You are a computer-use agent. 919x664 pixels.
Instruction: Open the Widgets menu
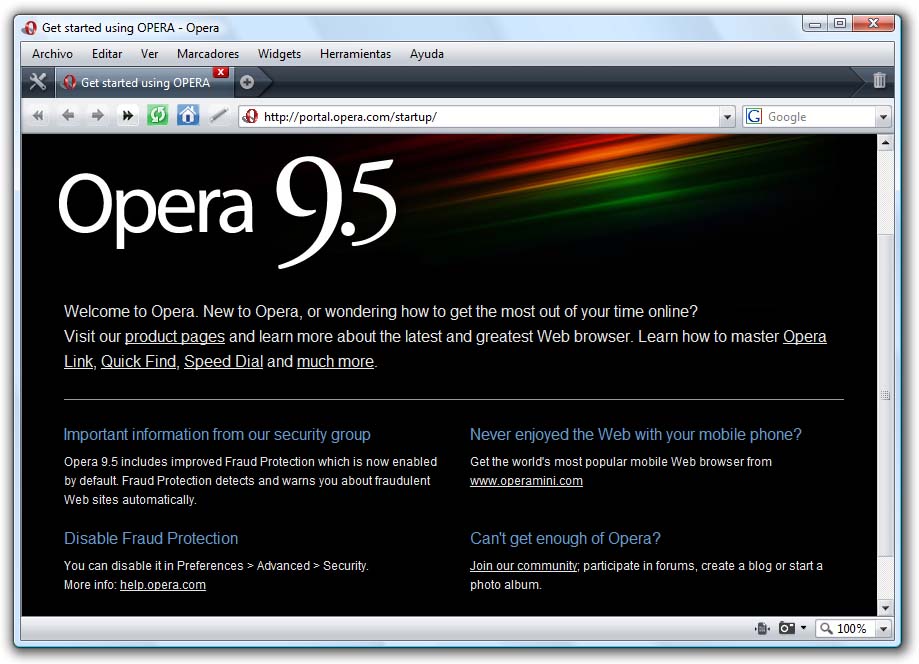pos(279,54)
